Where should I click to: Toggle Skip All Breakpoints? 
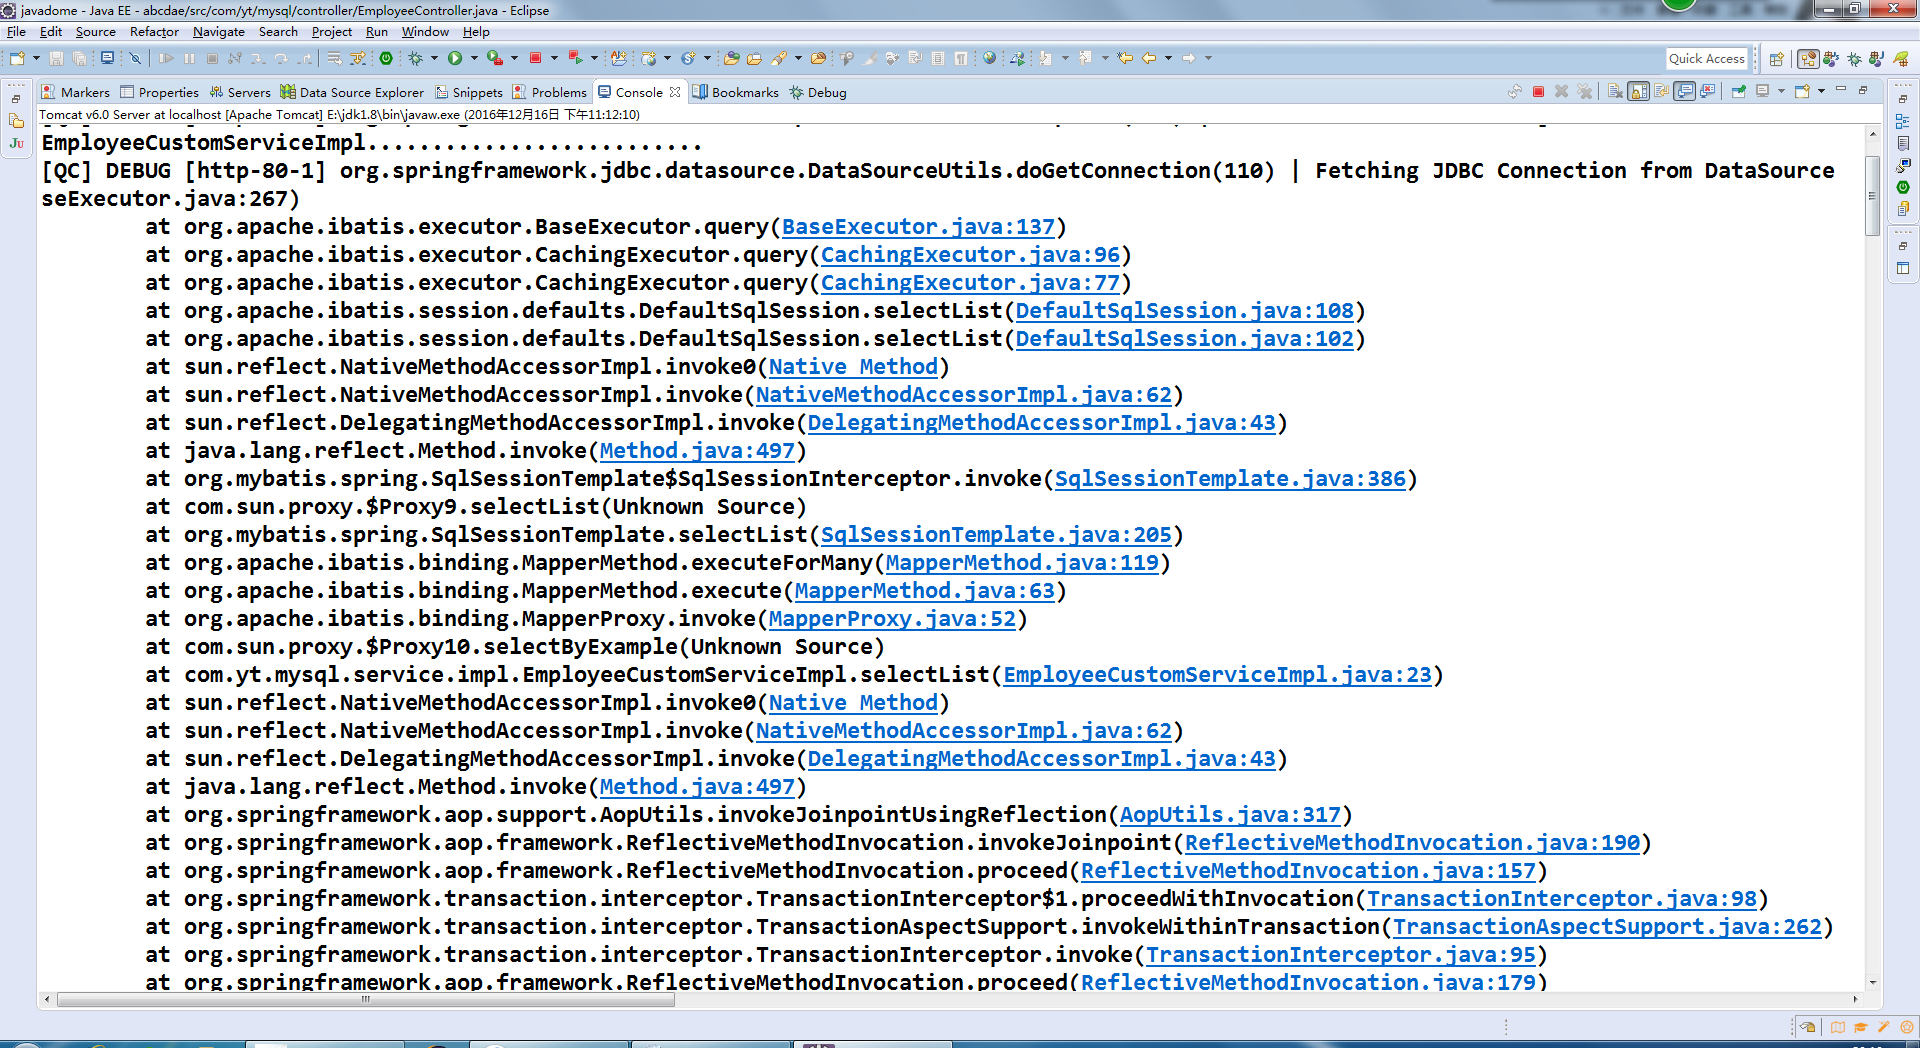135,58
